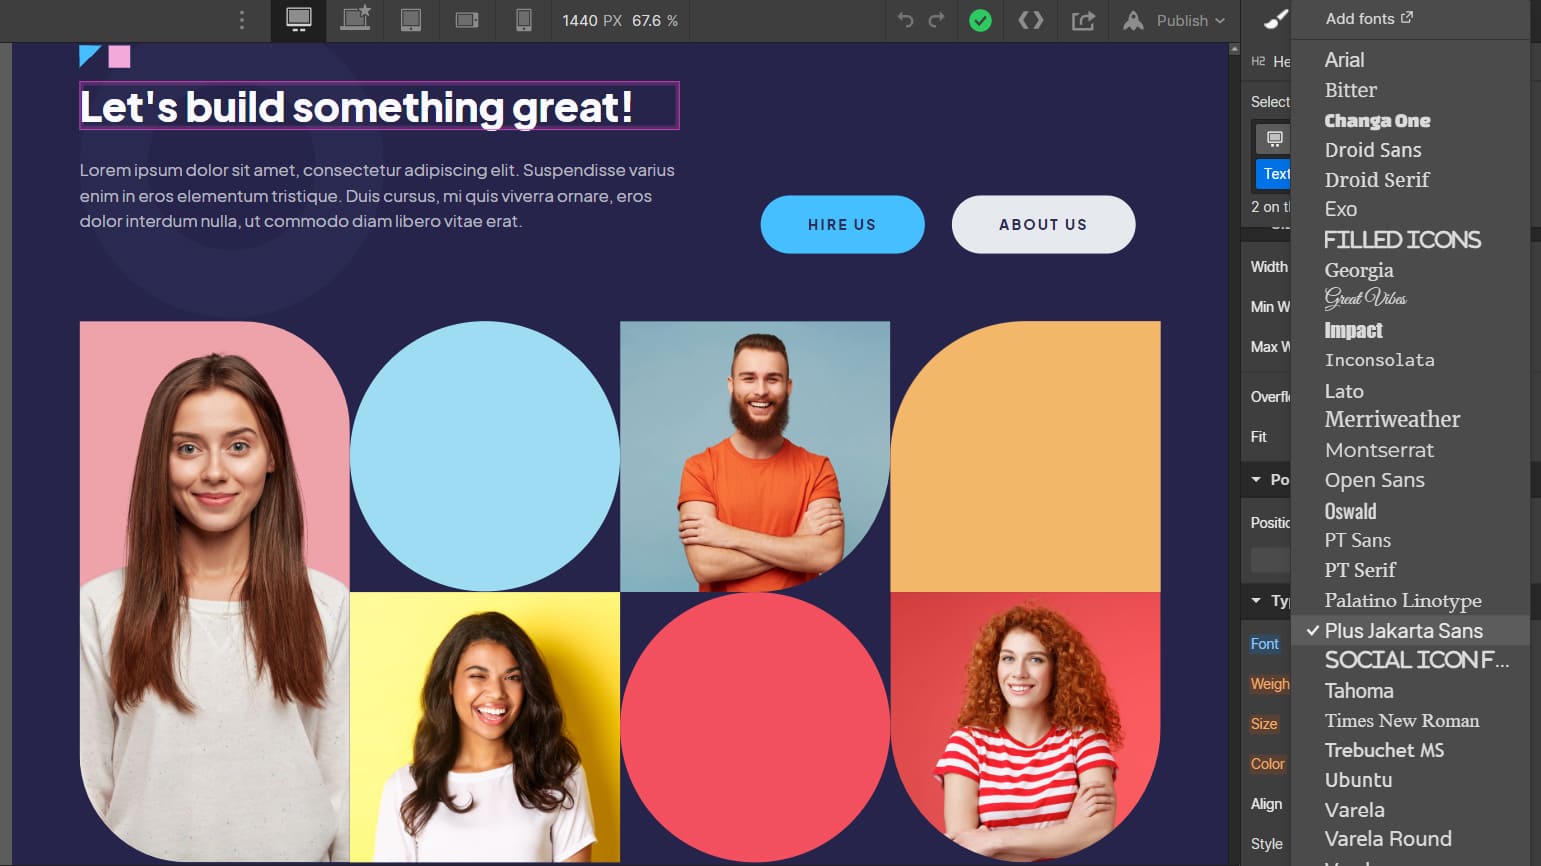This screenshot has width=1541, height=866.
Task: Check the Plus Jakarta Sans font option
Action: point(1403,631)
